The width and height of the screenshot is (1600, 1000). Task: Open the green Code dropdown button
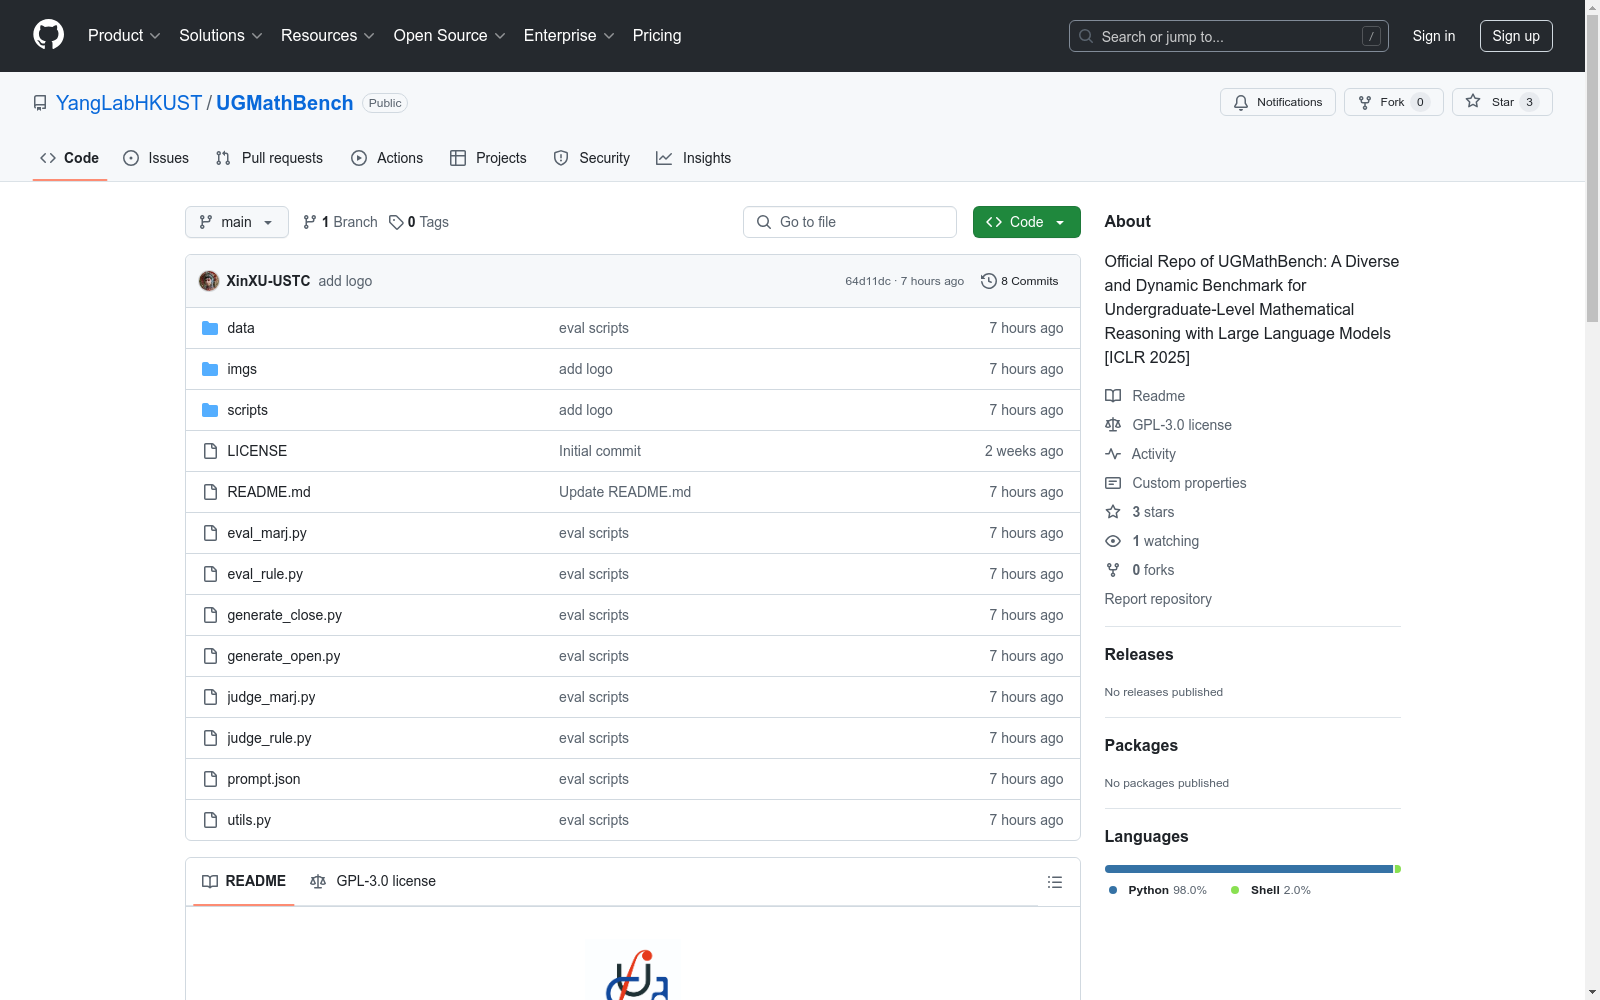(1026, 222)
